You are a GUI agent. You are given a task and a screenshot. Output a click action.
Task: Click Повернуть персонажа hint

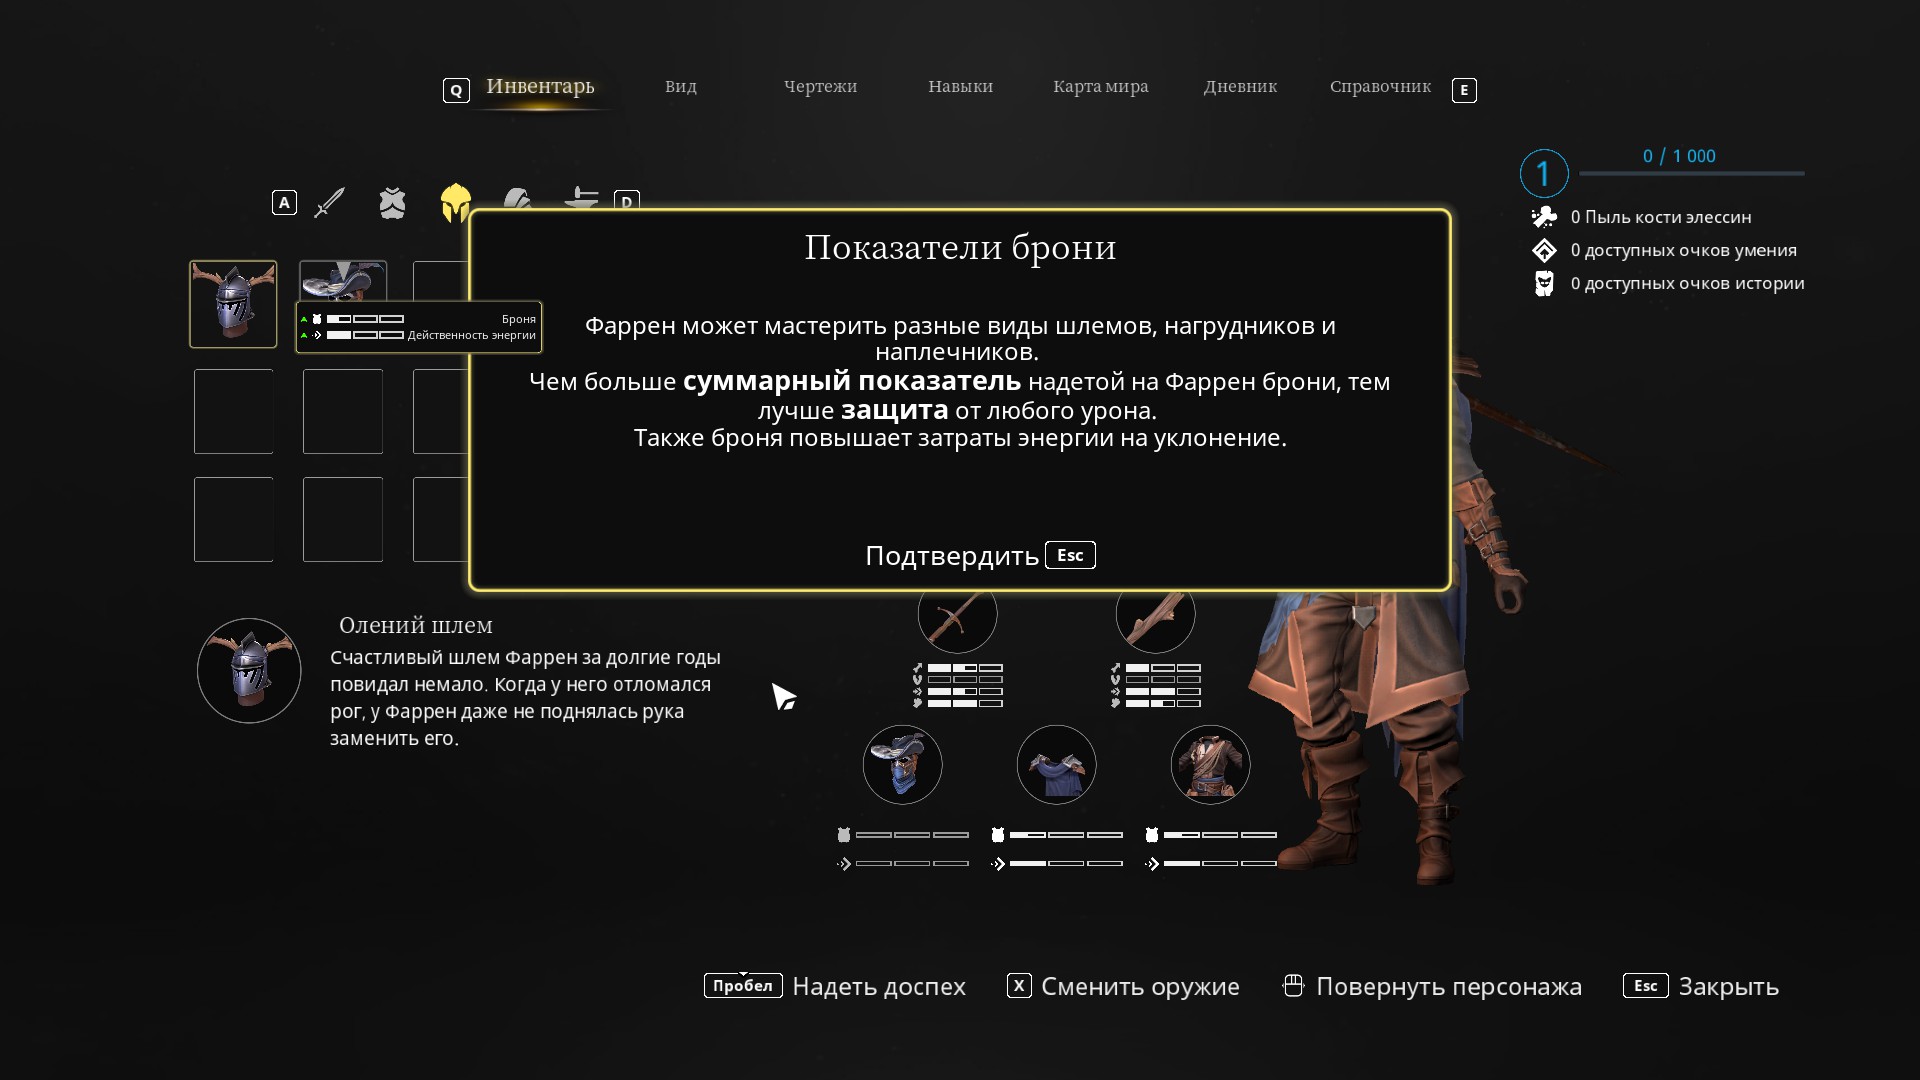(x=1449, y=987)
